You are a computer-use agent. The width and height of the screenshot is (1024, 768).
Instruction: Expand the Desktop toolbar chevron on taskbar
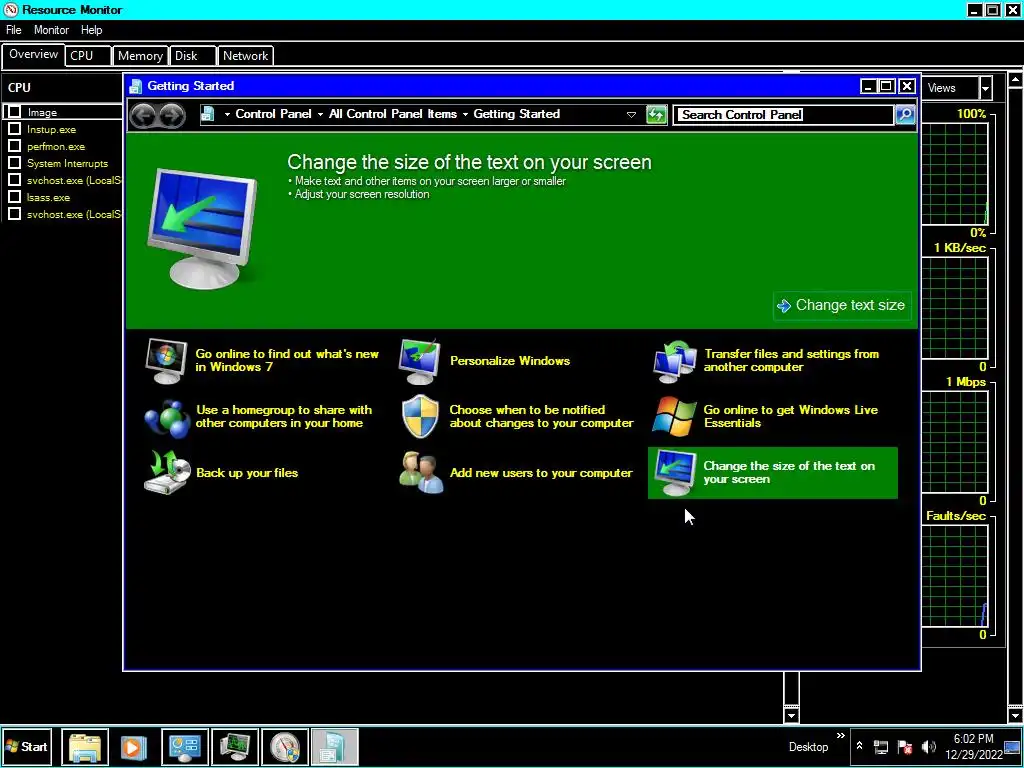point(840,736)
